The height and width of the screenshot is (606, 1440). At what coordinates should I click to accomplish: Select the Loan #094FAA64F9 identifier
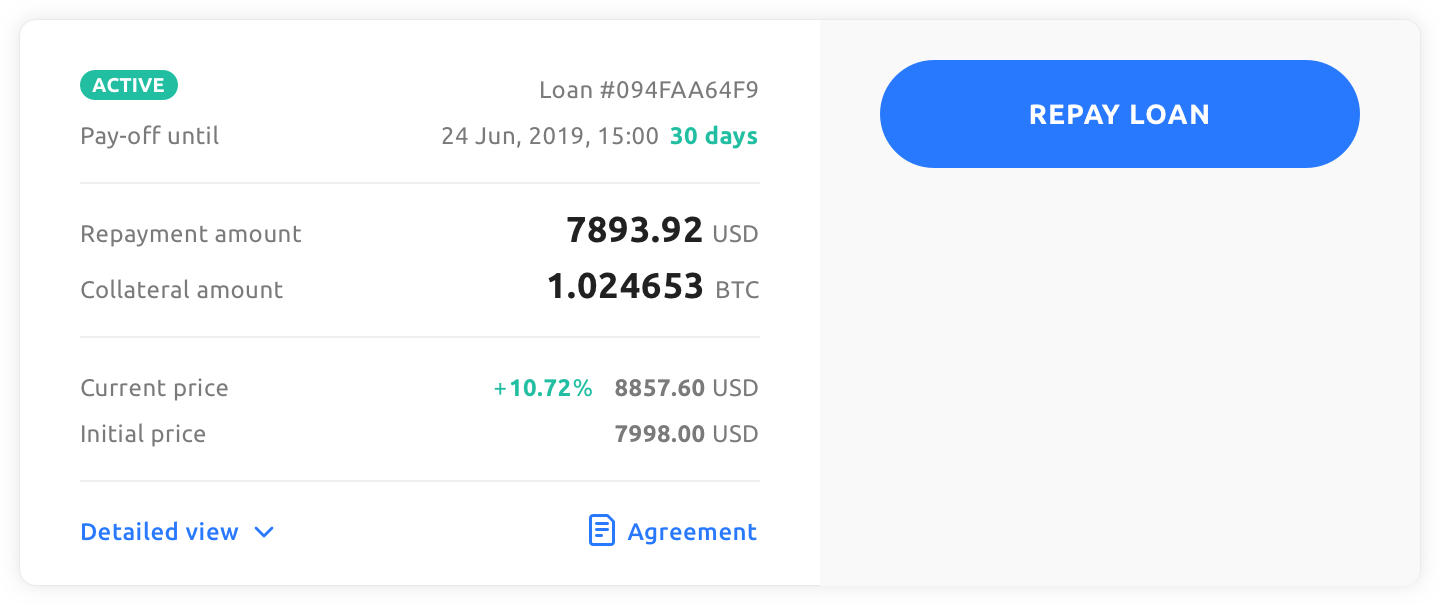[649, 90]
